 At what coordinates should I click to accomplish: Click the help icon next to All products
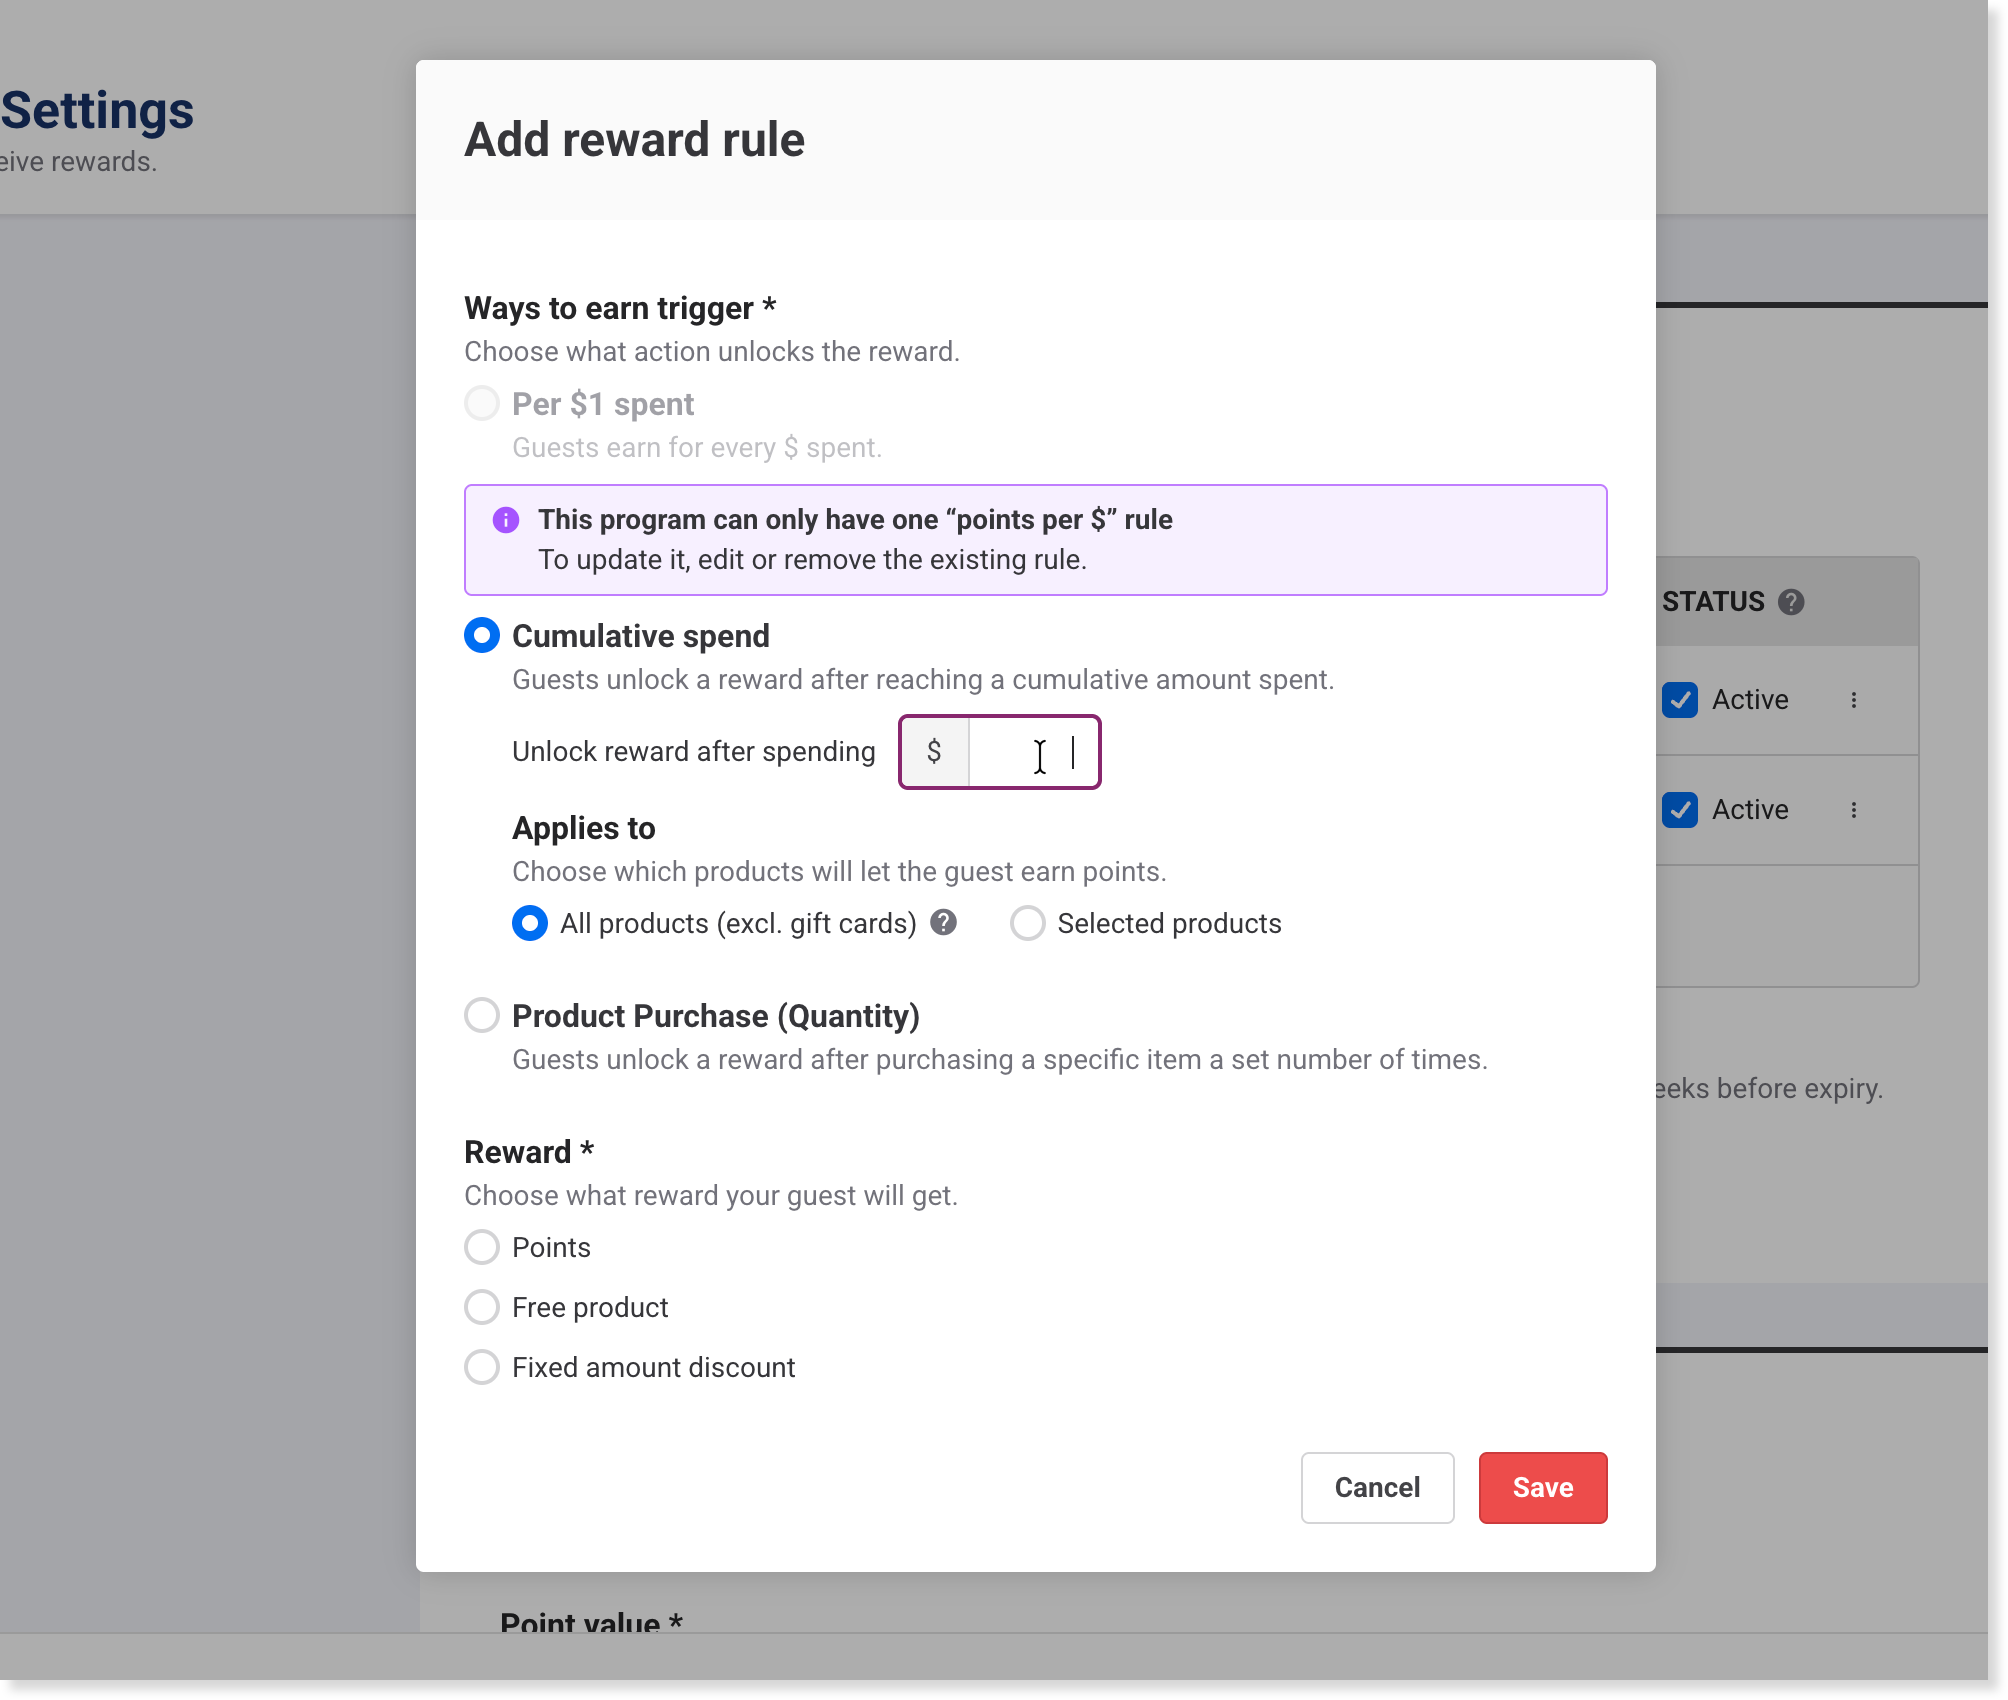point(943,922)
